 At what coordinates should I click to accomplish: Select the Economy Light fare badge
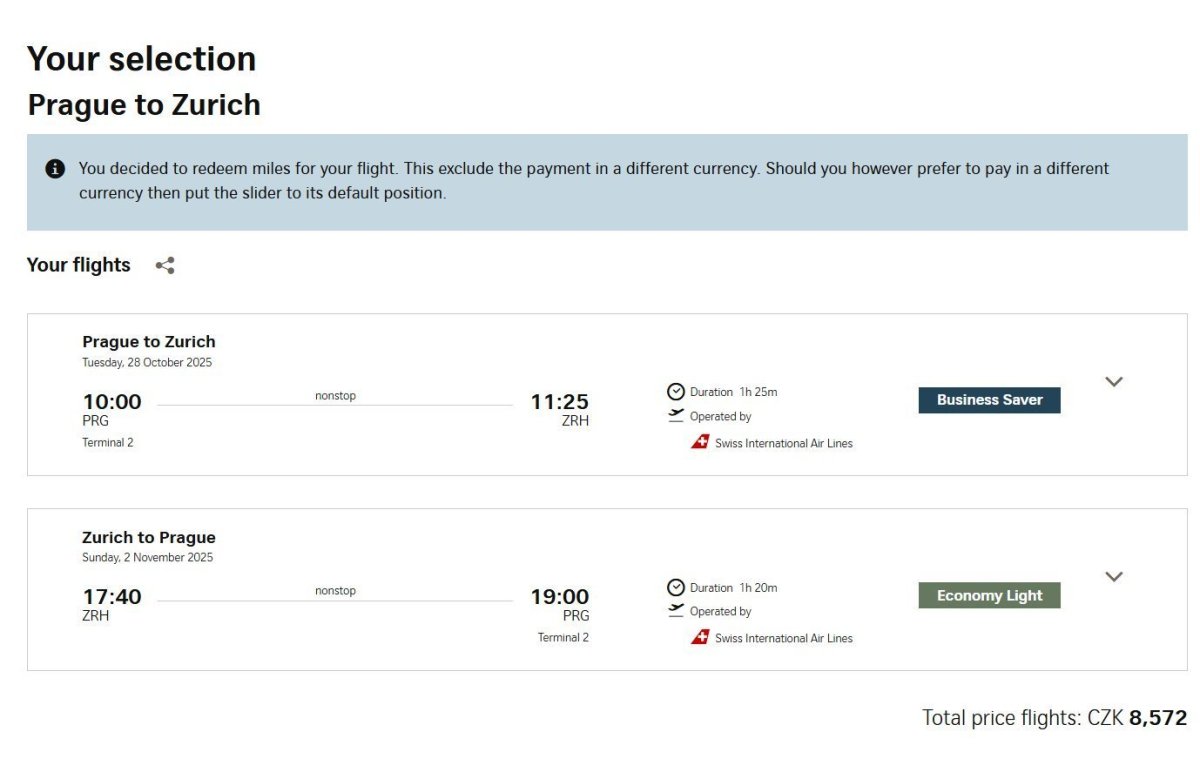[x=989, y=596]
